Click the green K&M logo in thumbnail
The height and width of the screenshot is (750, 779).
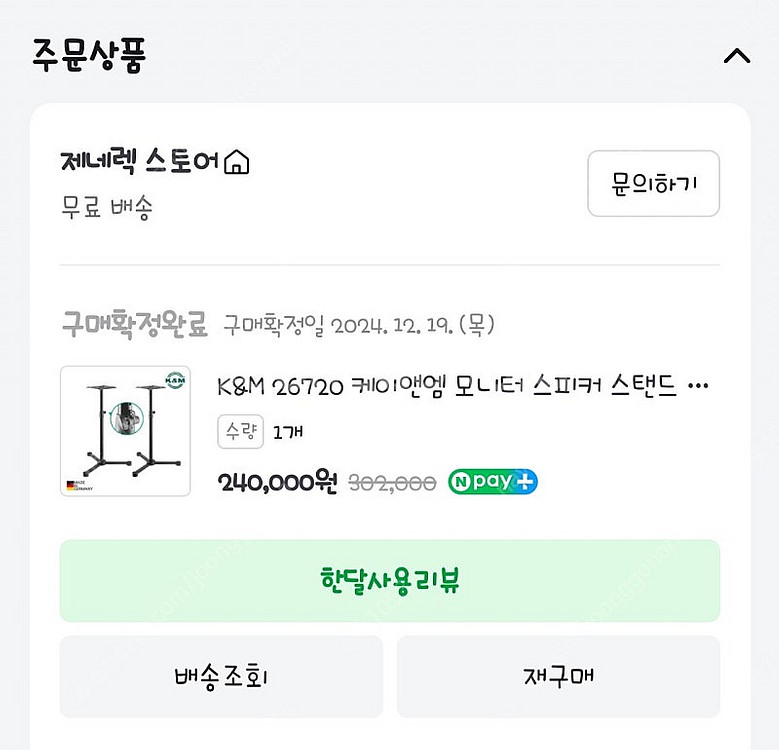point(174,380)
